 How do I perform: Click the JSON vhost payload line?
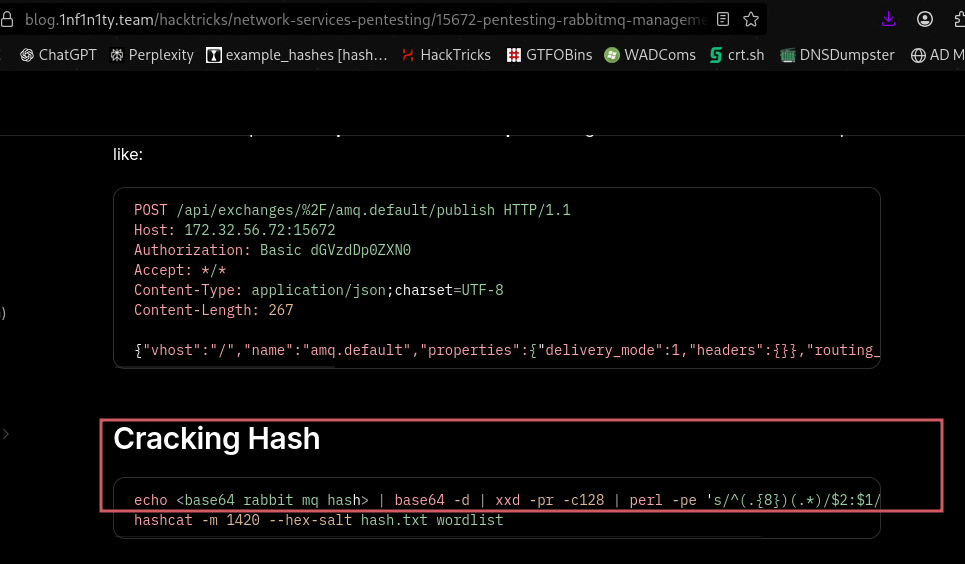click(507, 350)
